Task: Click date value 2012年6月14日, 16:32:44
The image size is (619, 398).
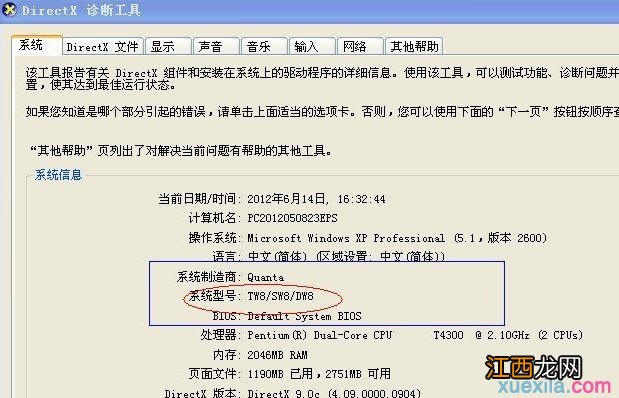Action: [x=316, y=199]
